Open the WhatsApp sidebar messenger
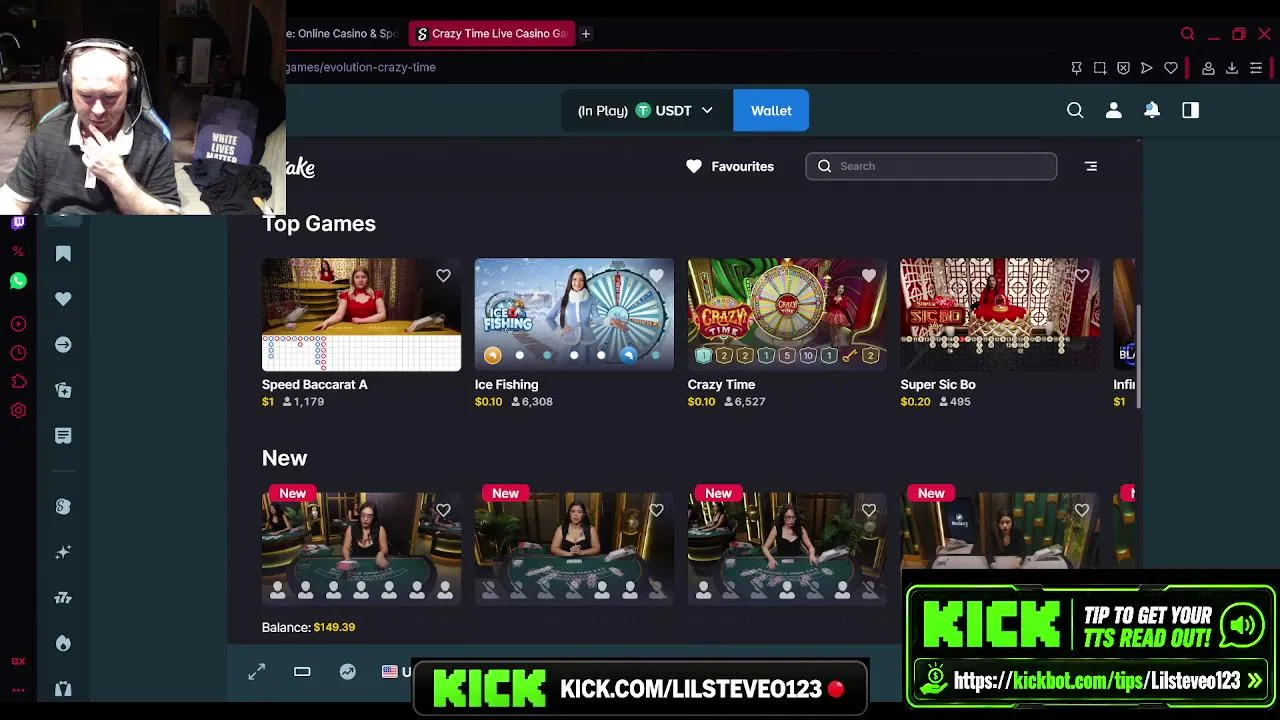This screenshot has width=1280, height=720. coord(18,281)
